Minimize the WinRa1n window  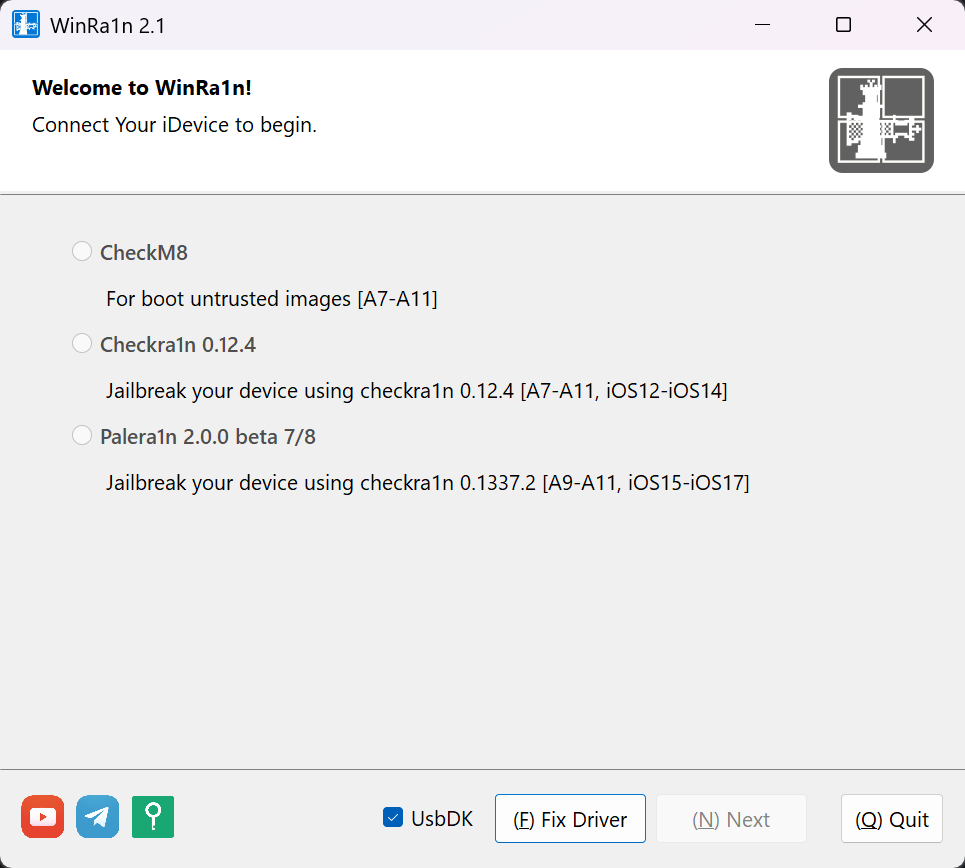[x=763, y=25]
